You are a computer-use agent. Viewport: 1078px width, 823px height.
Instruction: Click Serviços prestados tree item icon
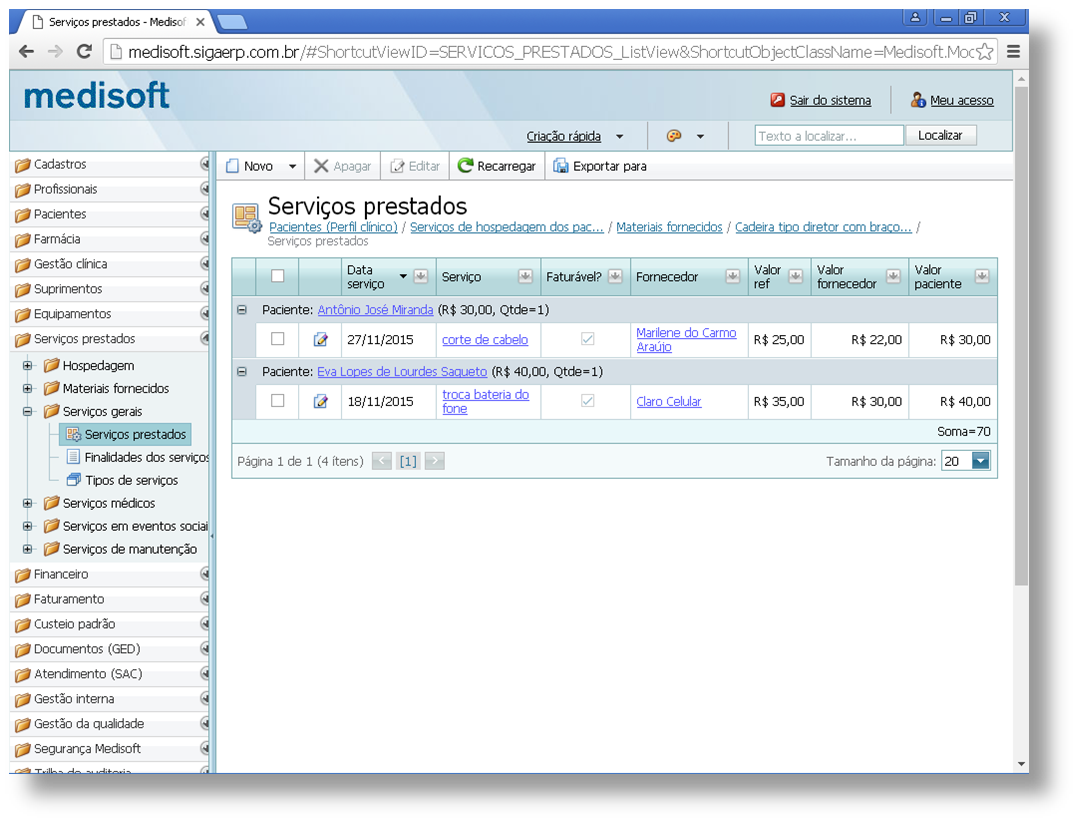tap(74, 435)
